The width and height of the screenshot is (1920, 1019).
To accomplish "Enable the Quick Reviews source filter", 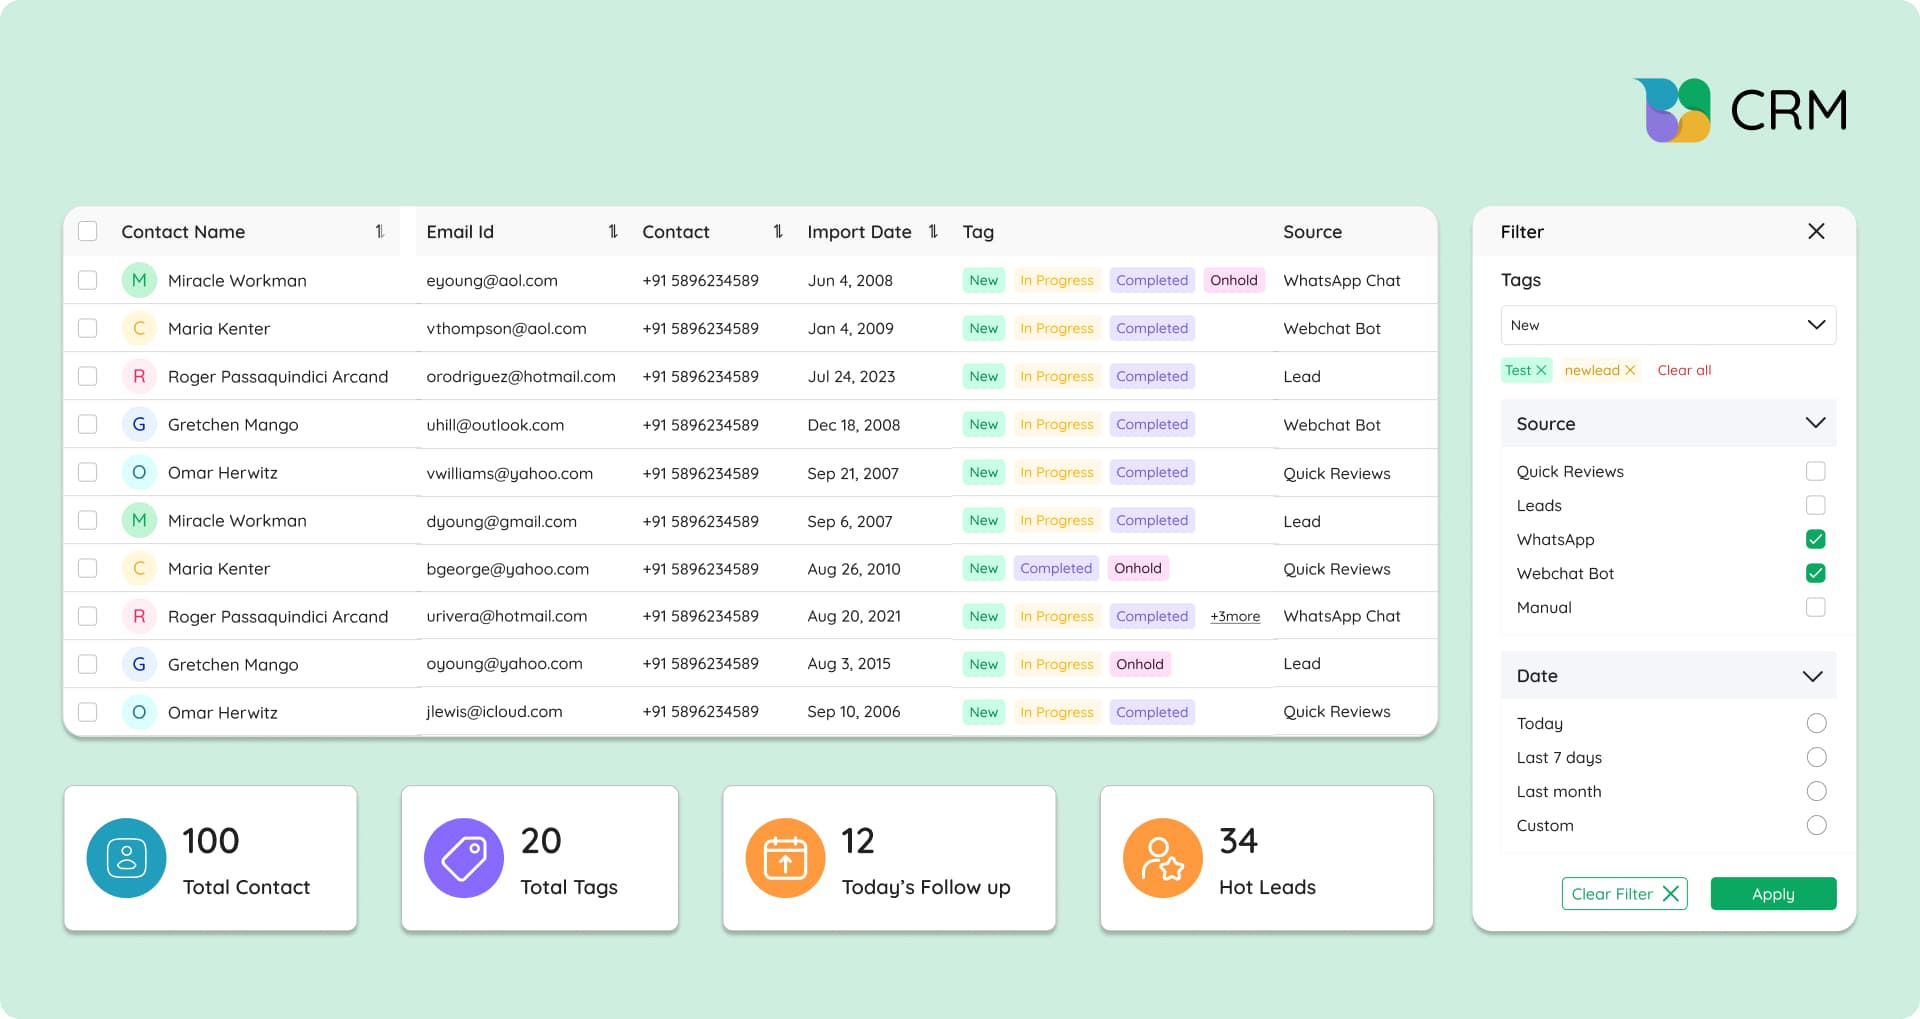I will tap(1816, 471).
